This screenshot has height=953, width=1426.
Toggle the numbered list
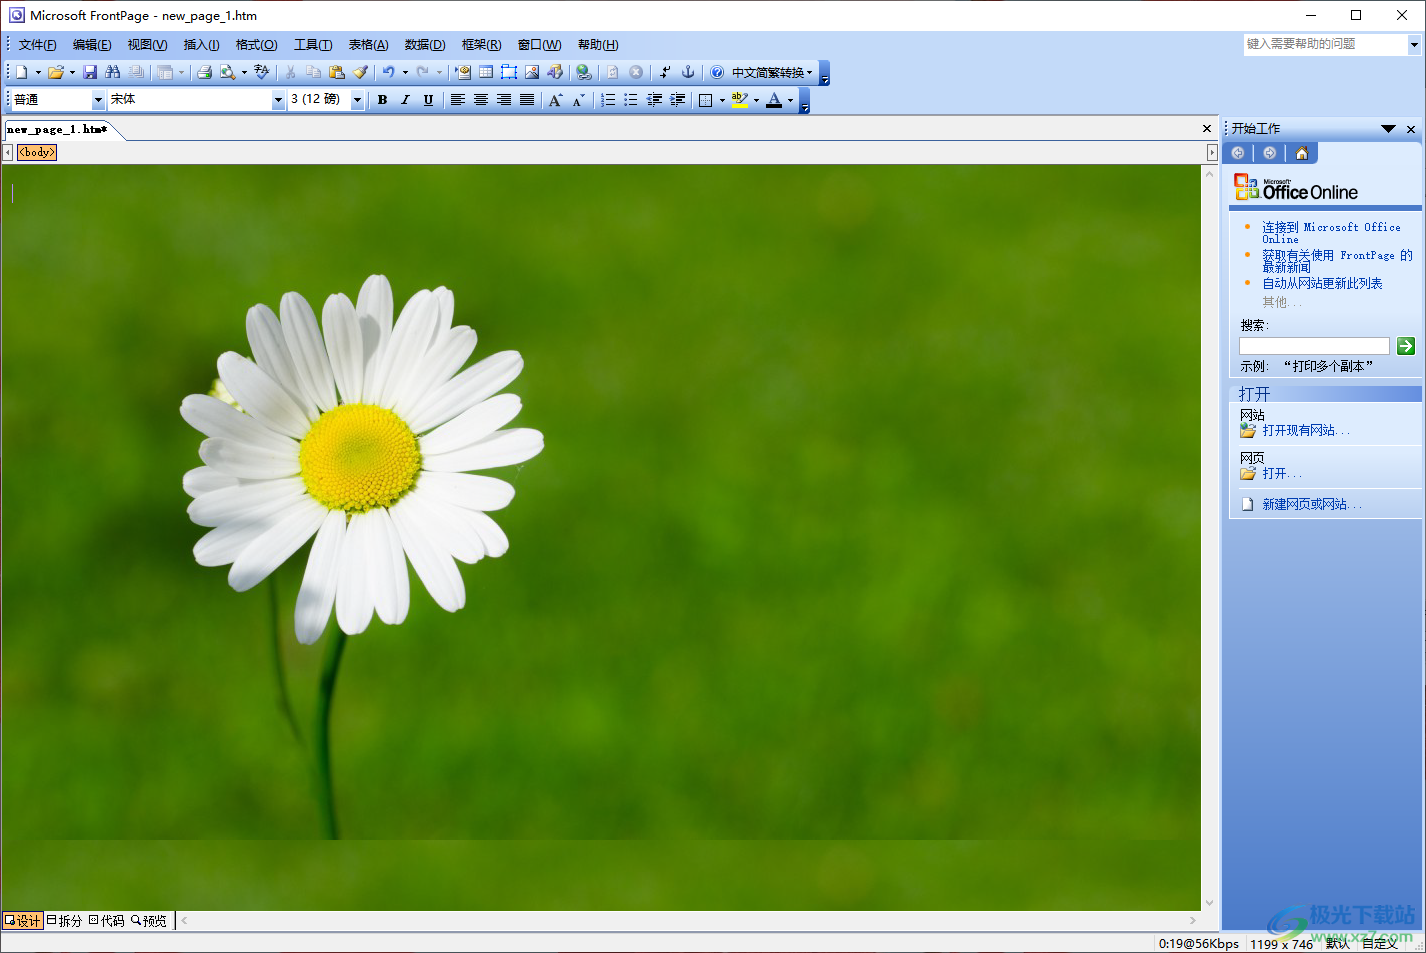click(x=608, y=100)
